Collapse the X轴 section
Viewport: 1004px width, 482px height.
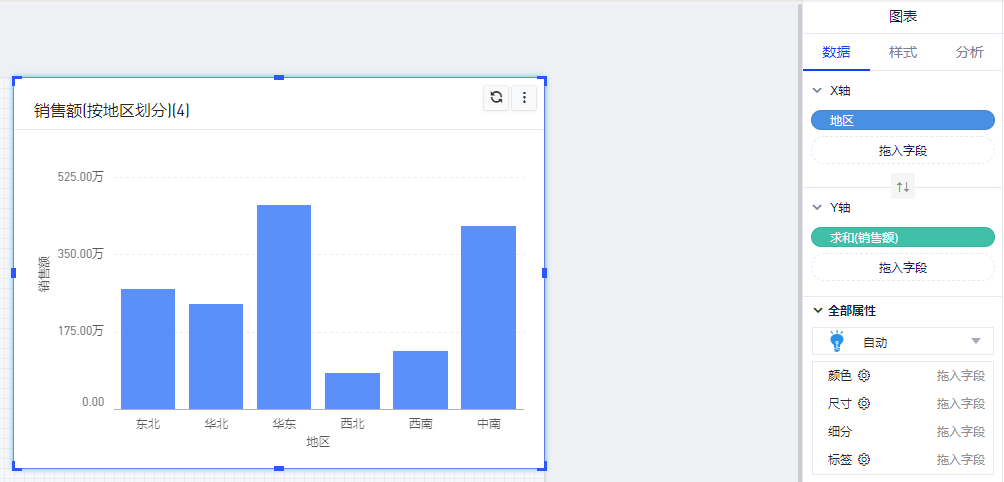pyautogui.click(x=817, y=91)
